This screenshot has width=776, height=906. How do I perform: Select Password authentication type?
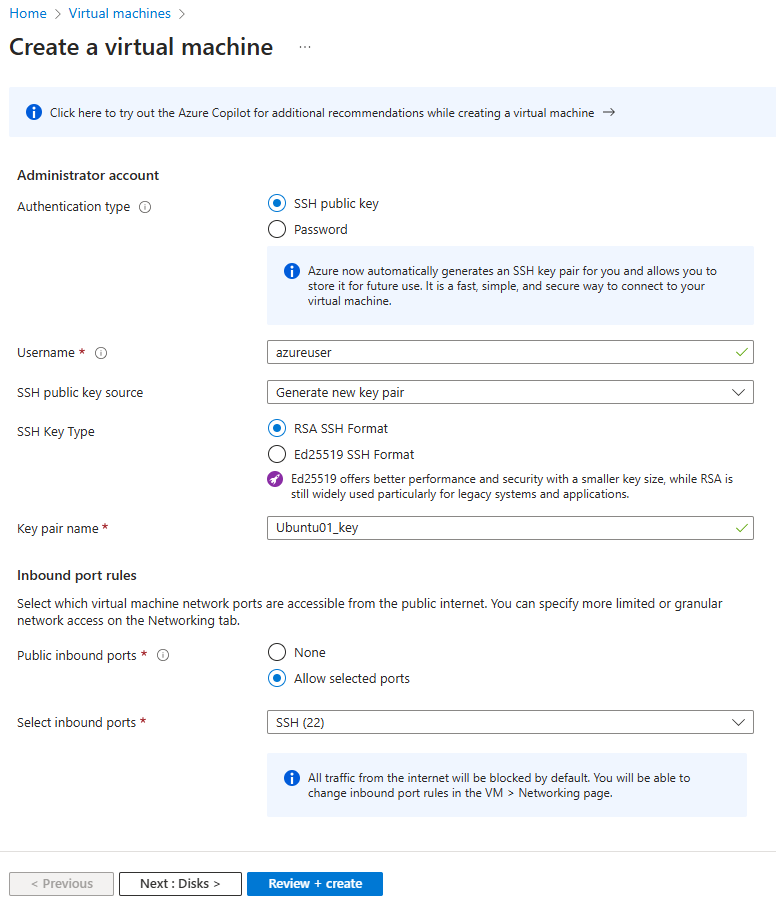(277, 229)
